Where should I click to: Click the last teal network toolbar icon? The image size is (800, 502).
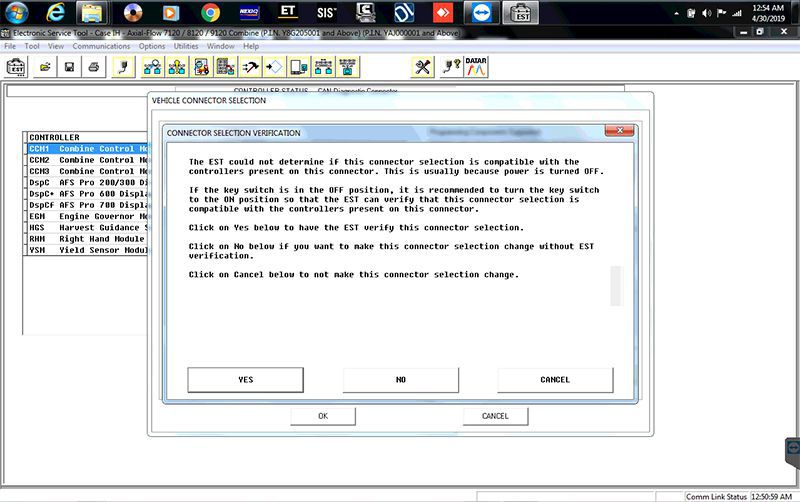click(348, 67)
